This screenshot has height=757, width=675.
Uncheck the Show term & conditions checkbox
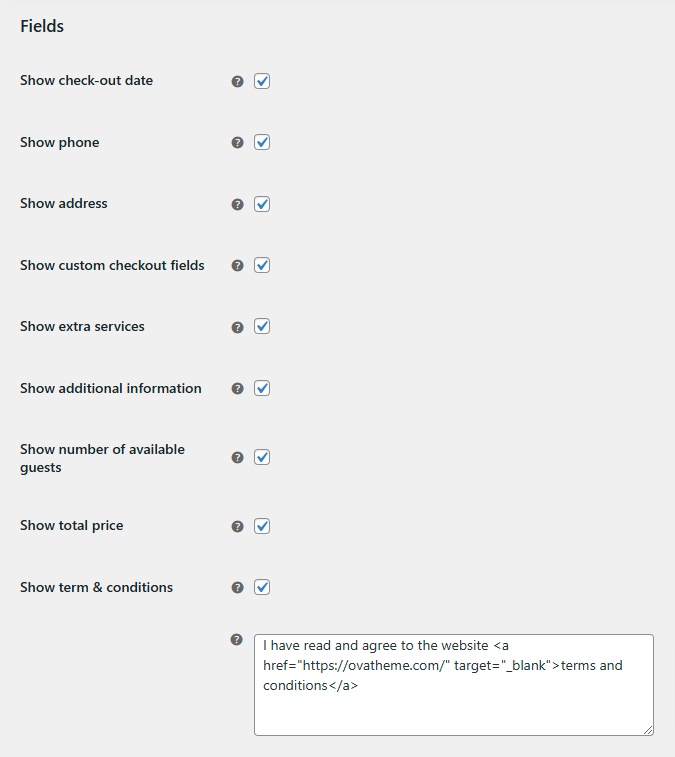(x=262, y=587)
